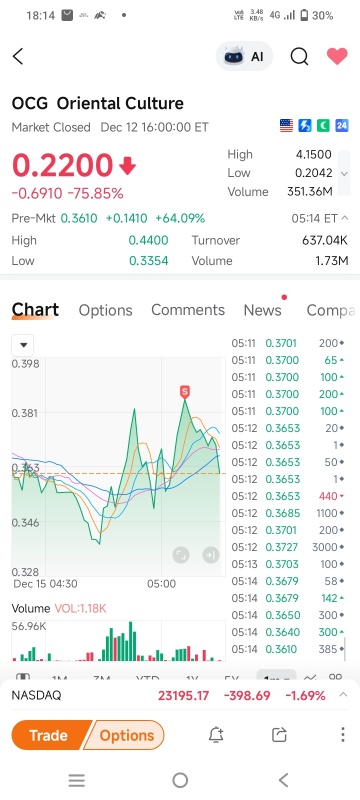Click the fullscreen chart icon
The width and height of the screenshot is (360, 800).
(181, 555)
